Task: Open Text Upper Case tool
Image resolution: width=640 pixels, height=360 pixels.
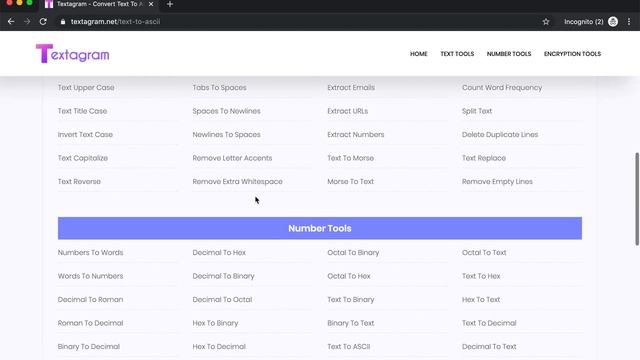Action: coord(86,87)
